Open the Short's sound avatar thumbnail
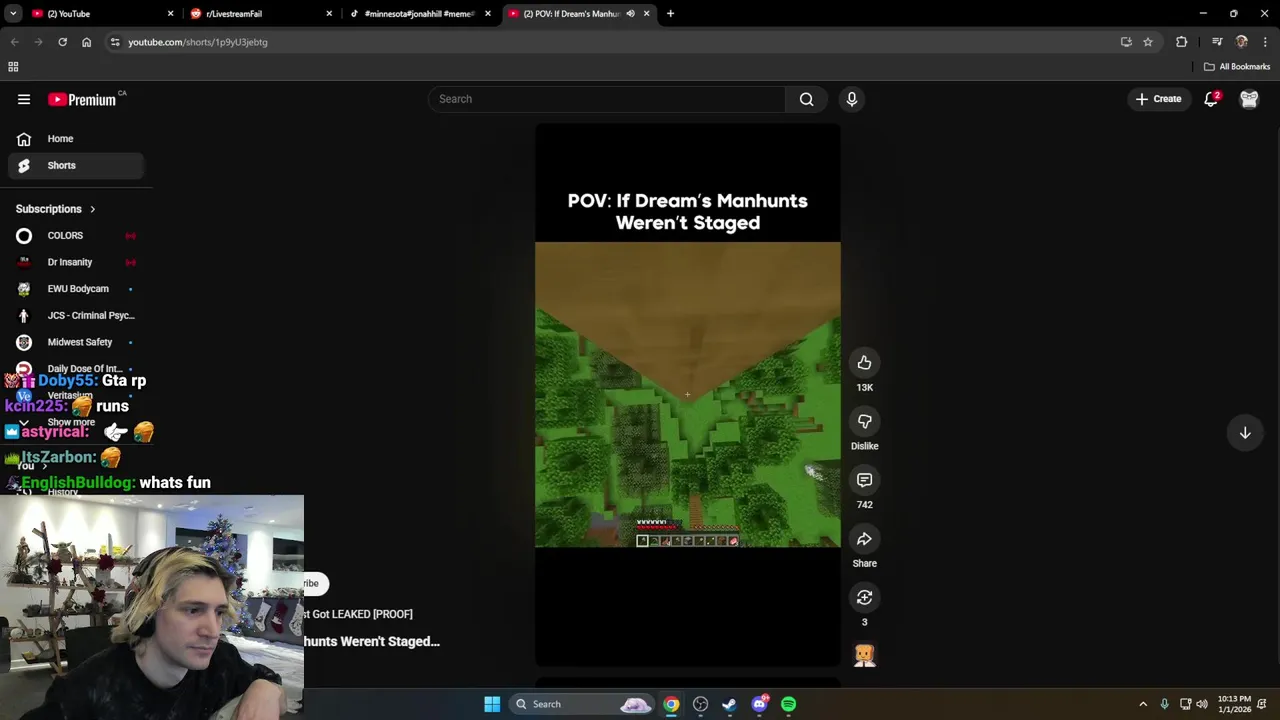 click(x=865, y=655)
